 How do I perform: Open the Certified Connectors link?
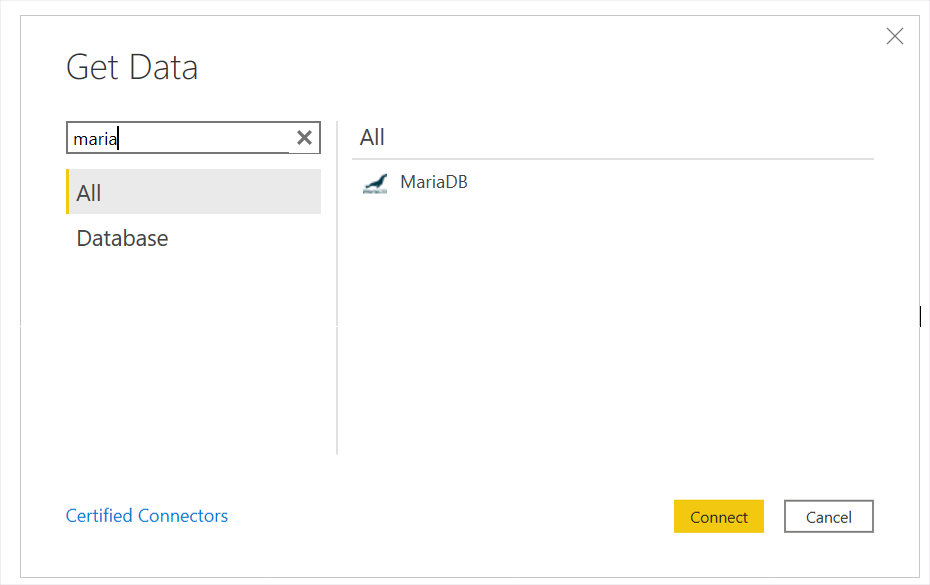[147, 516]
